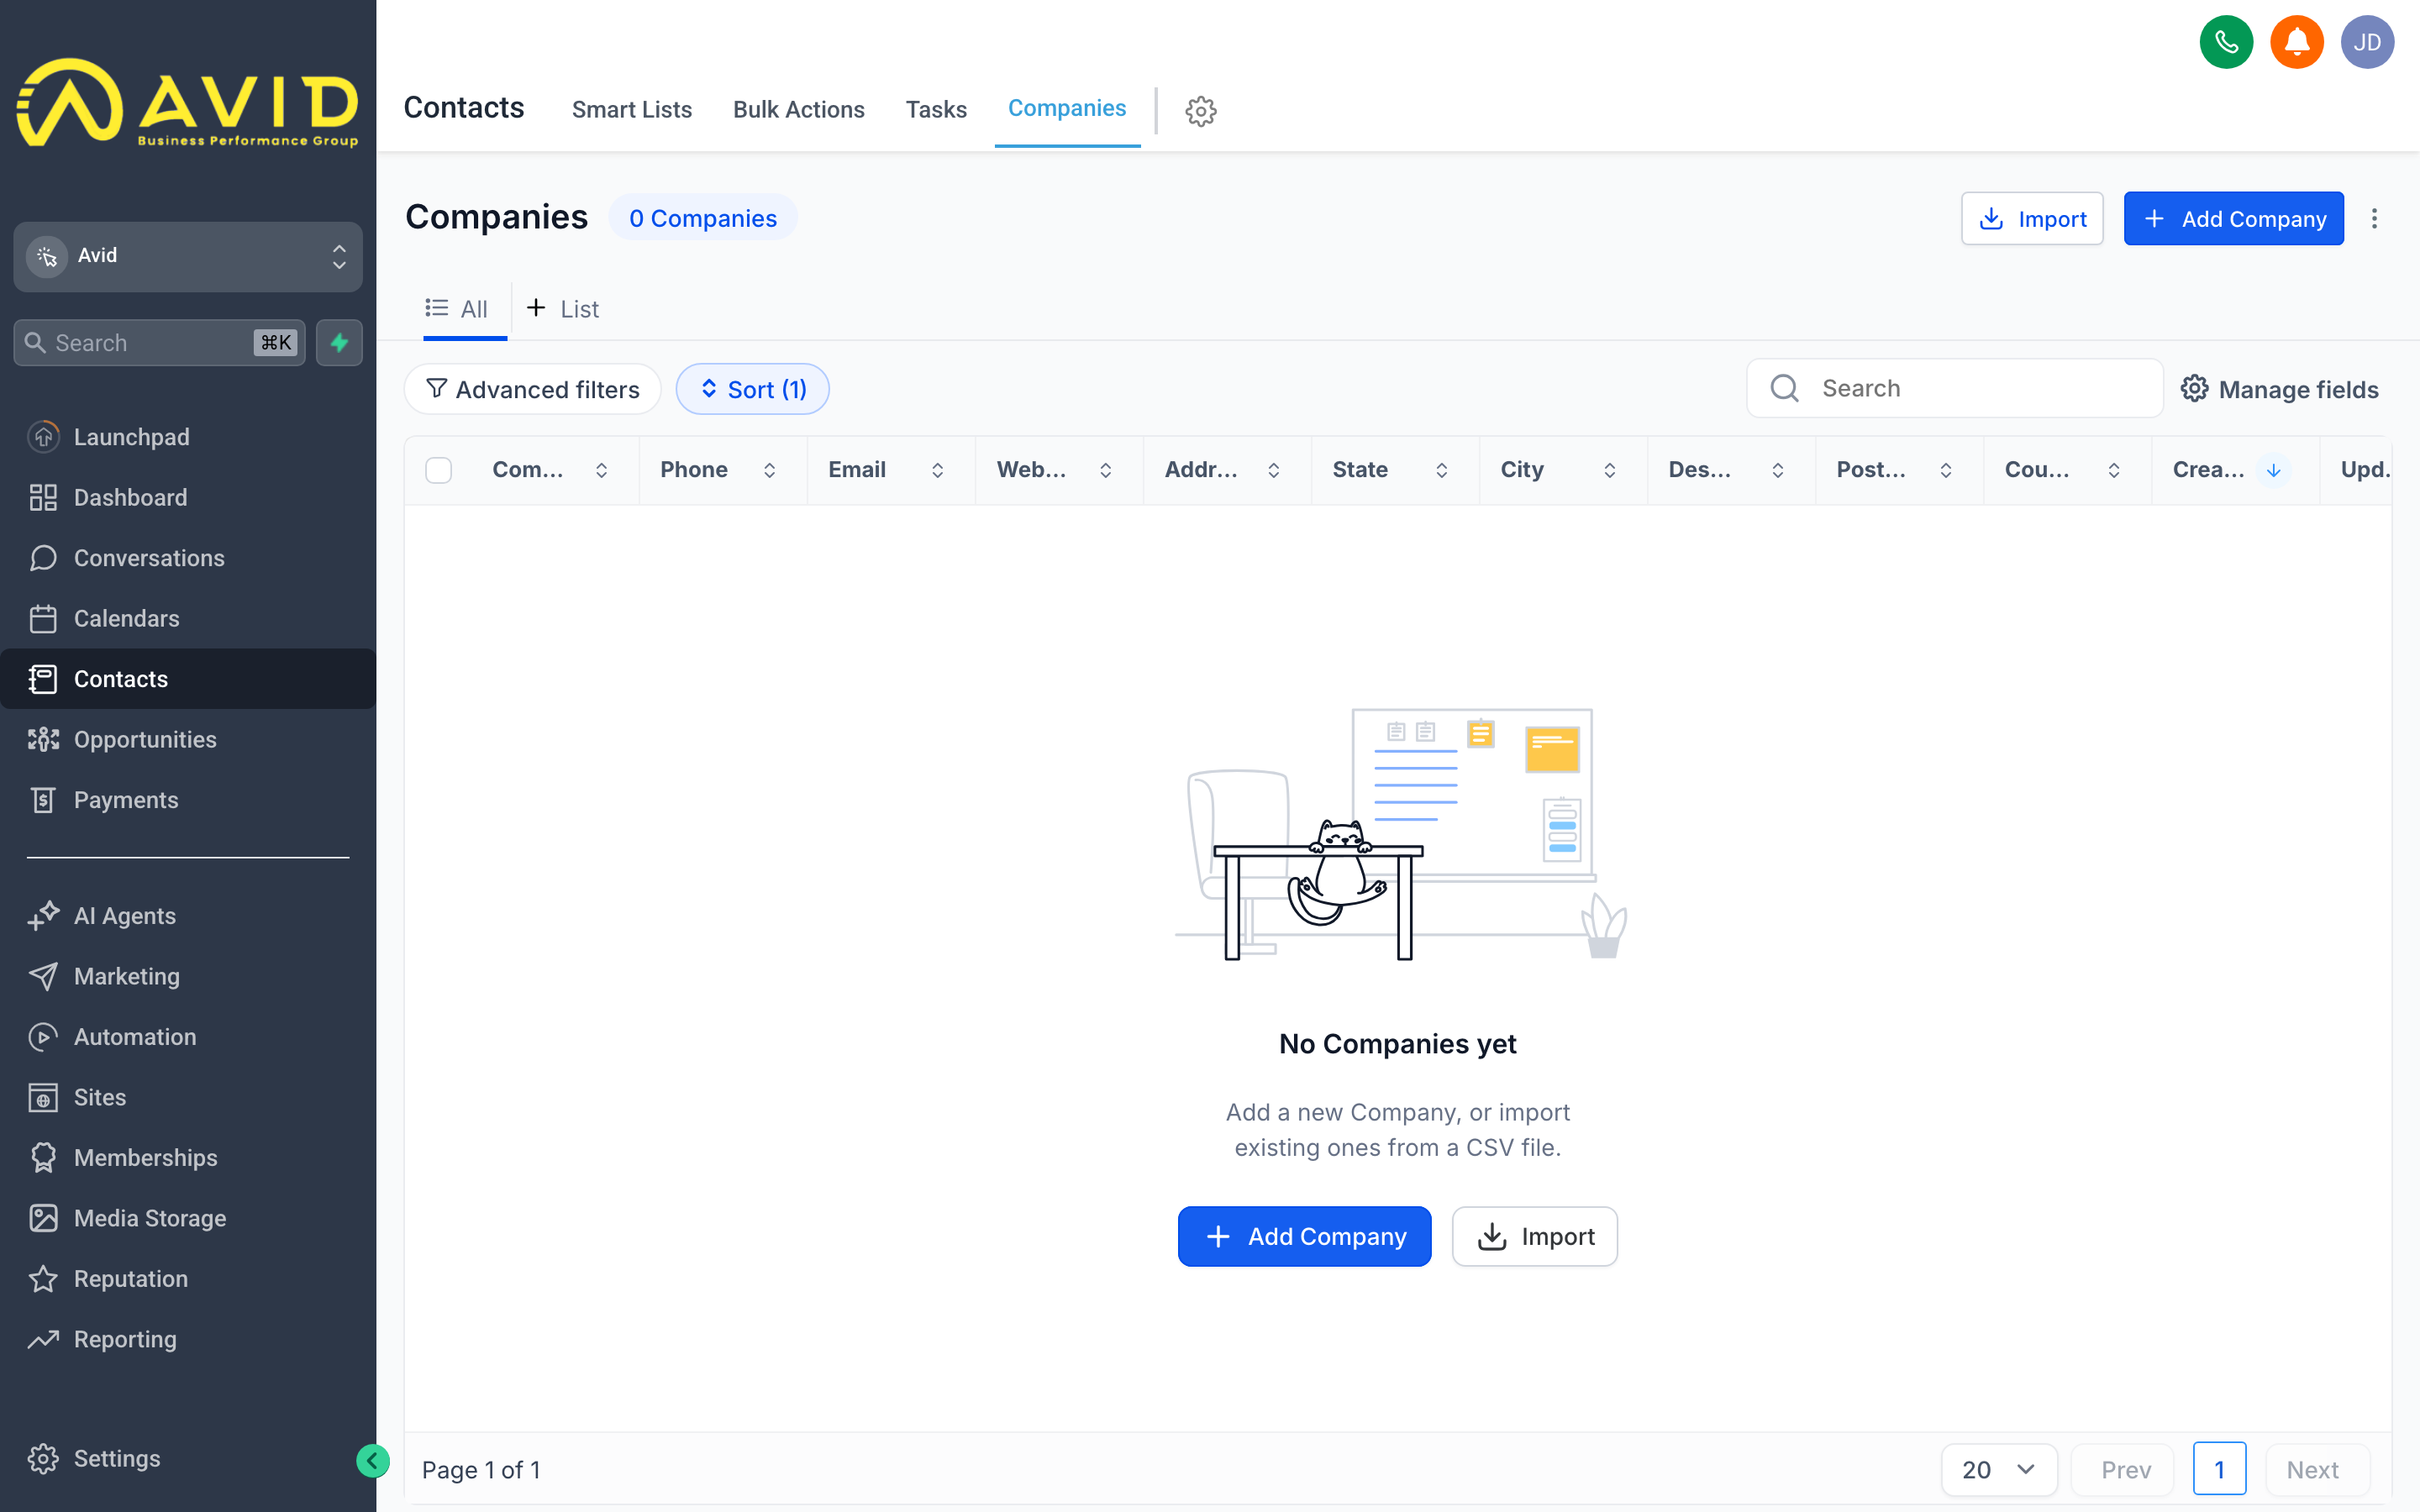Open Reporting from sidebar
The height and width of the screenshot is (1512, 2420).
(x=188, y=1339)
